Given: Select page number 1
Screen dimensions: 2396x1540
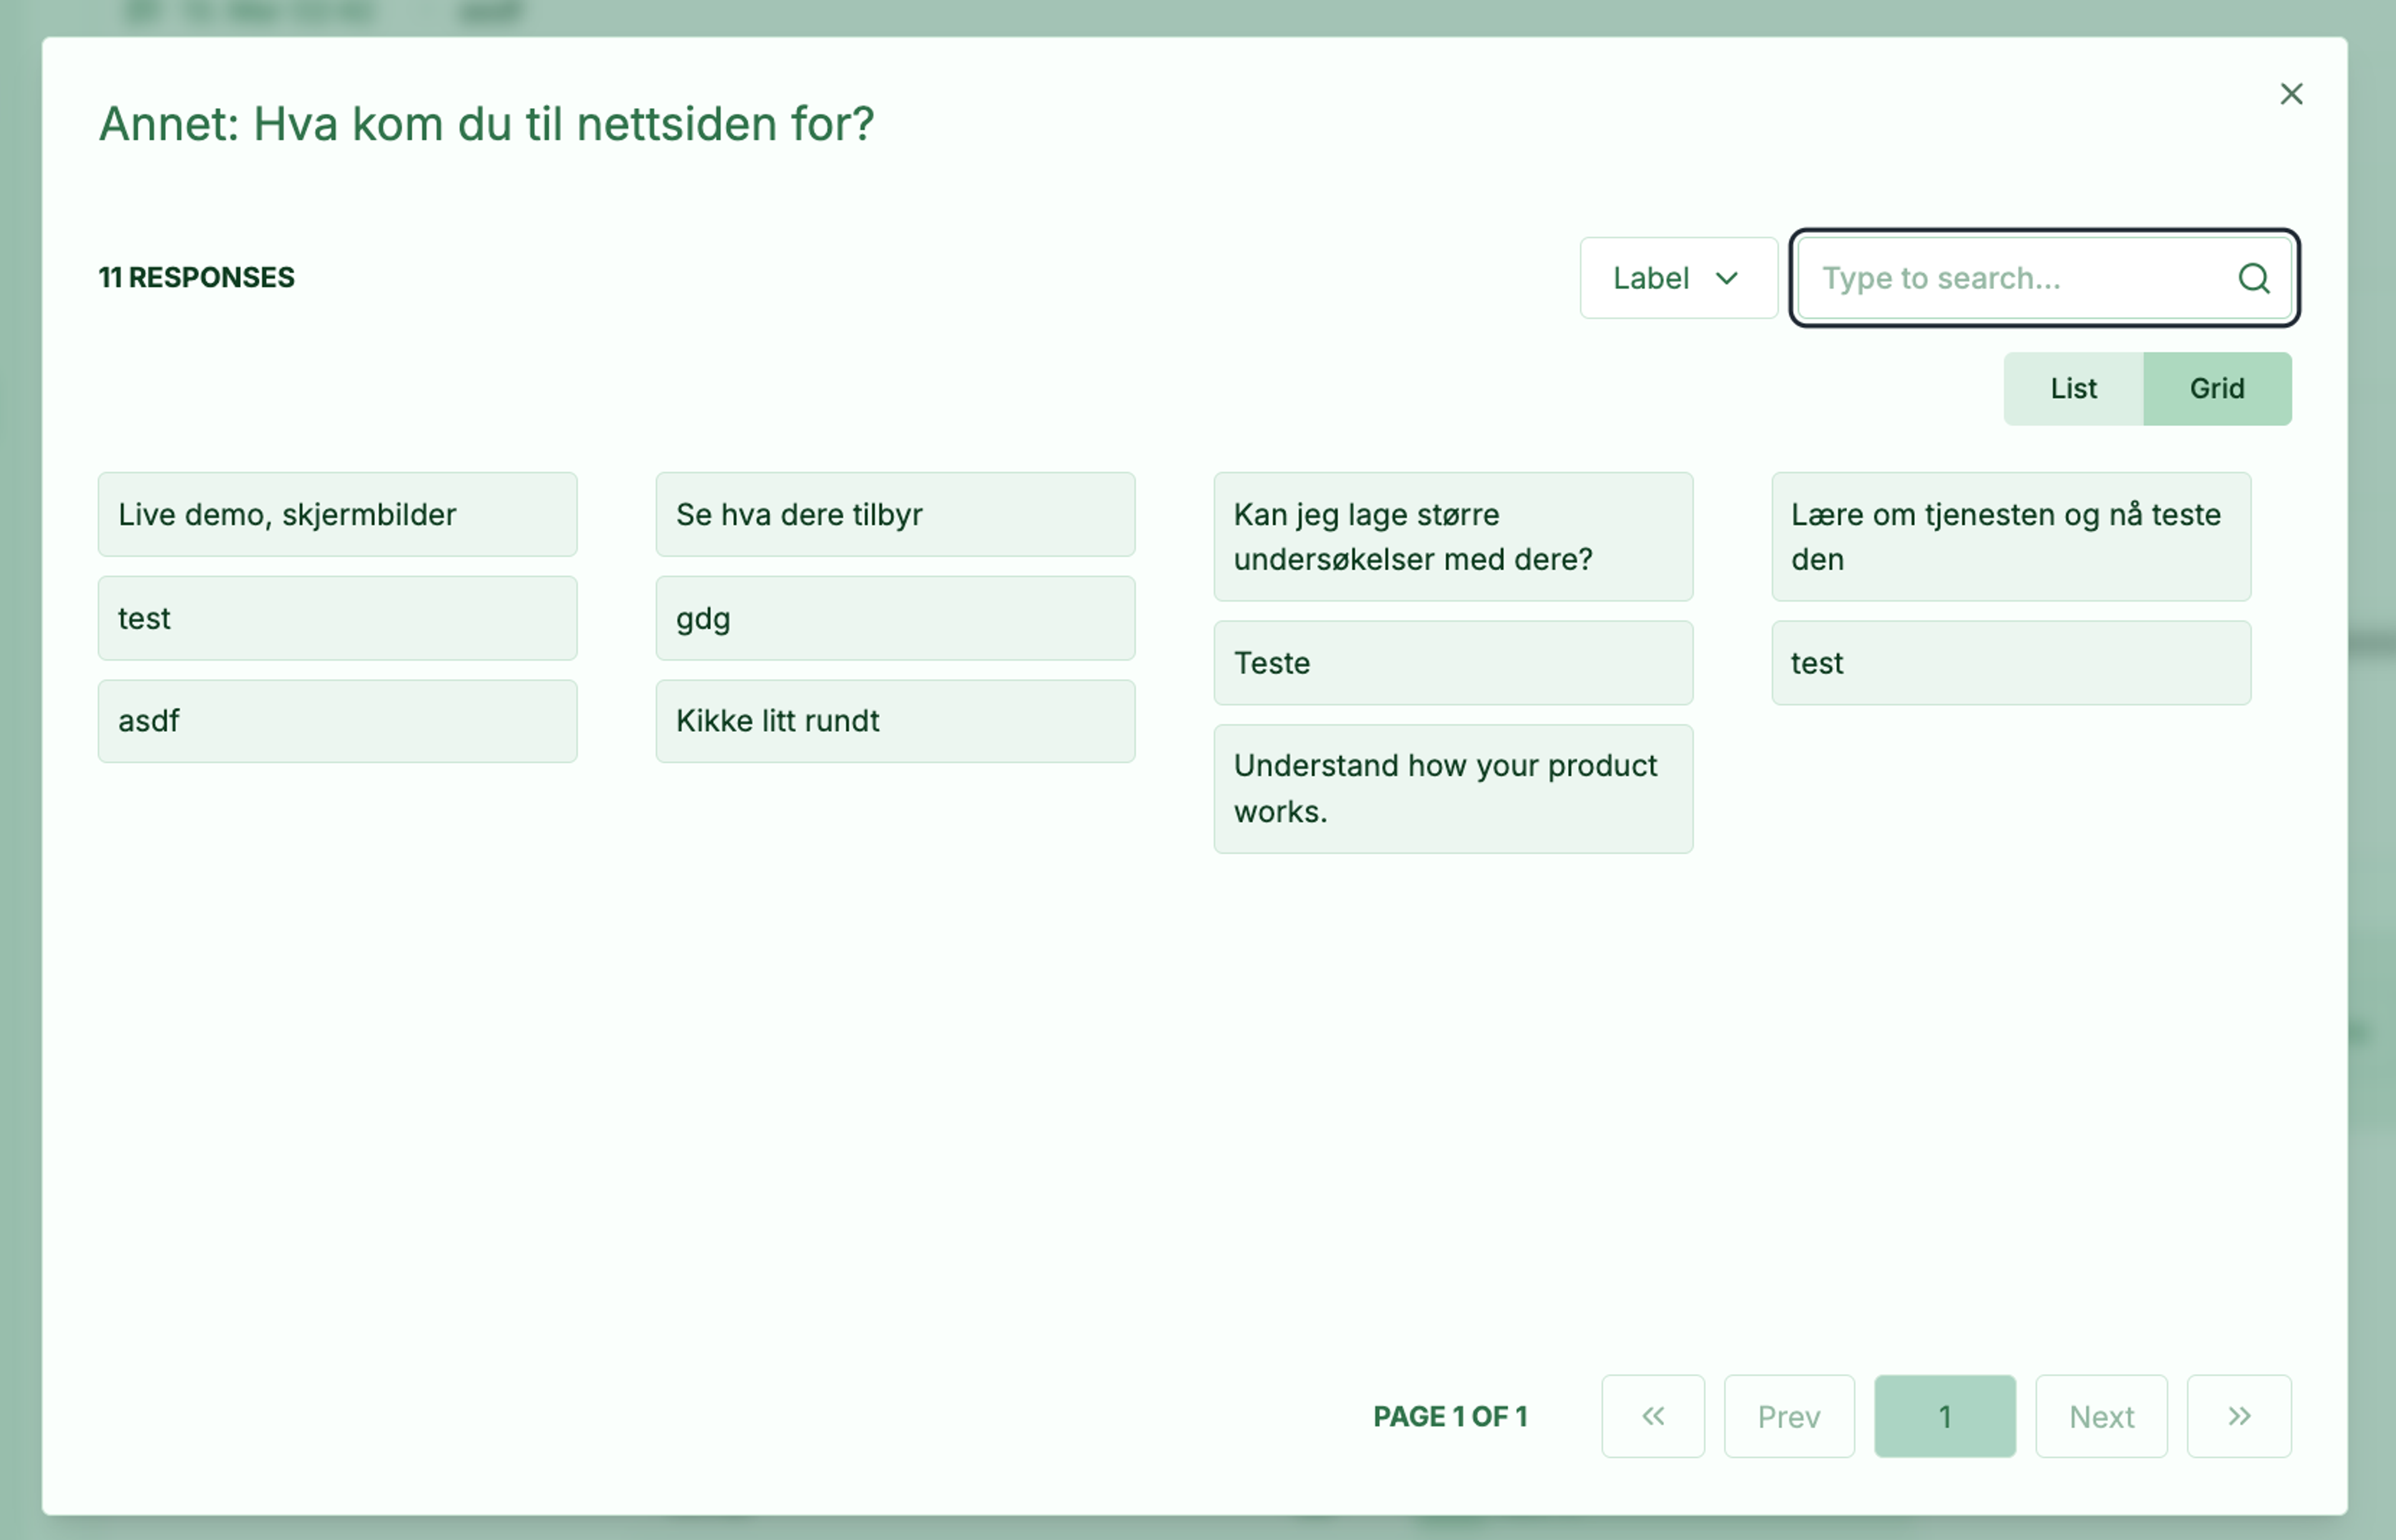Looking at the screenshot, I should 1945,1416.
